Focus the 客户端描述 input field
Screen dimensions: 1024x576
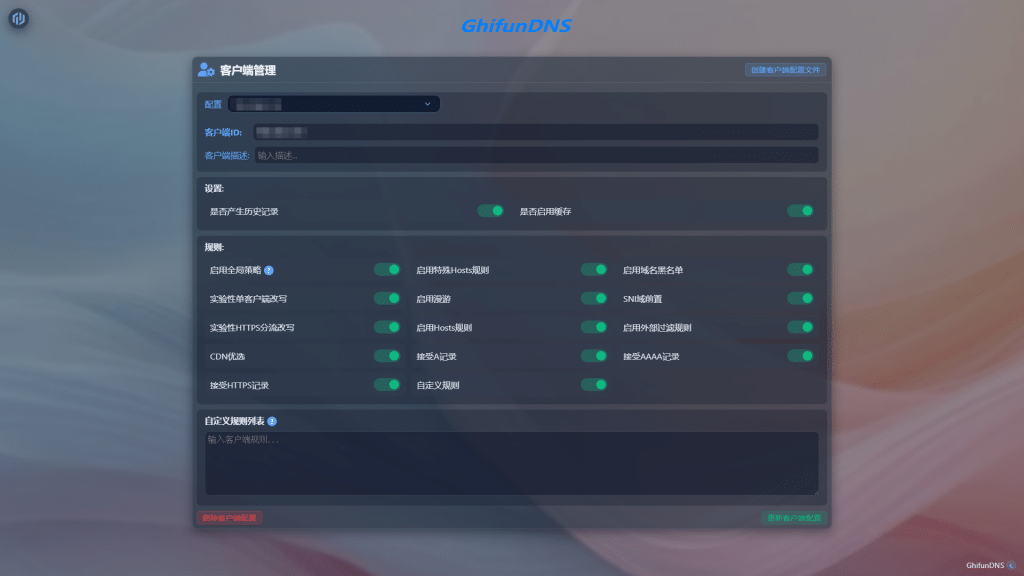[536, 155]
